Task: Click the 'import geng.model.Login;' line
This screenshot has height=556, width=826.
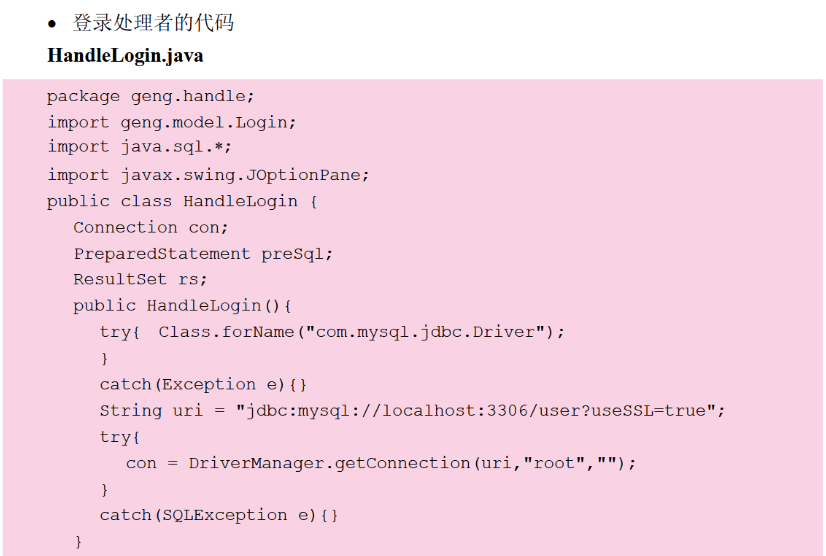Action: pyautogui.click(x=172, y=122)
